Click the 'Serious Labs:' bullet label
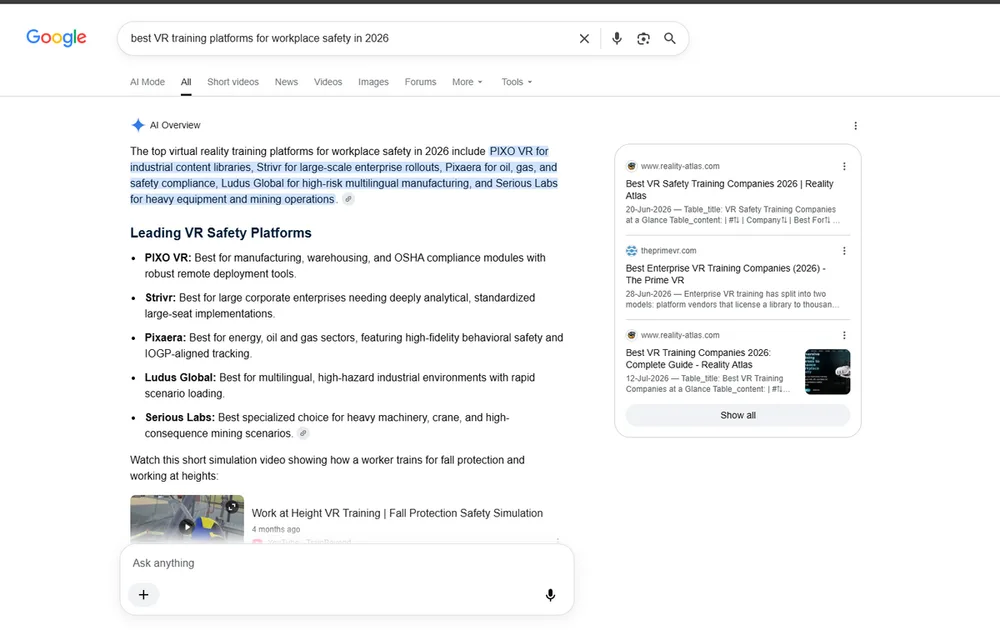Image resolution: width=1000 pixels, height=630 pixels. [180, 418]
